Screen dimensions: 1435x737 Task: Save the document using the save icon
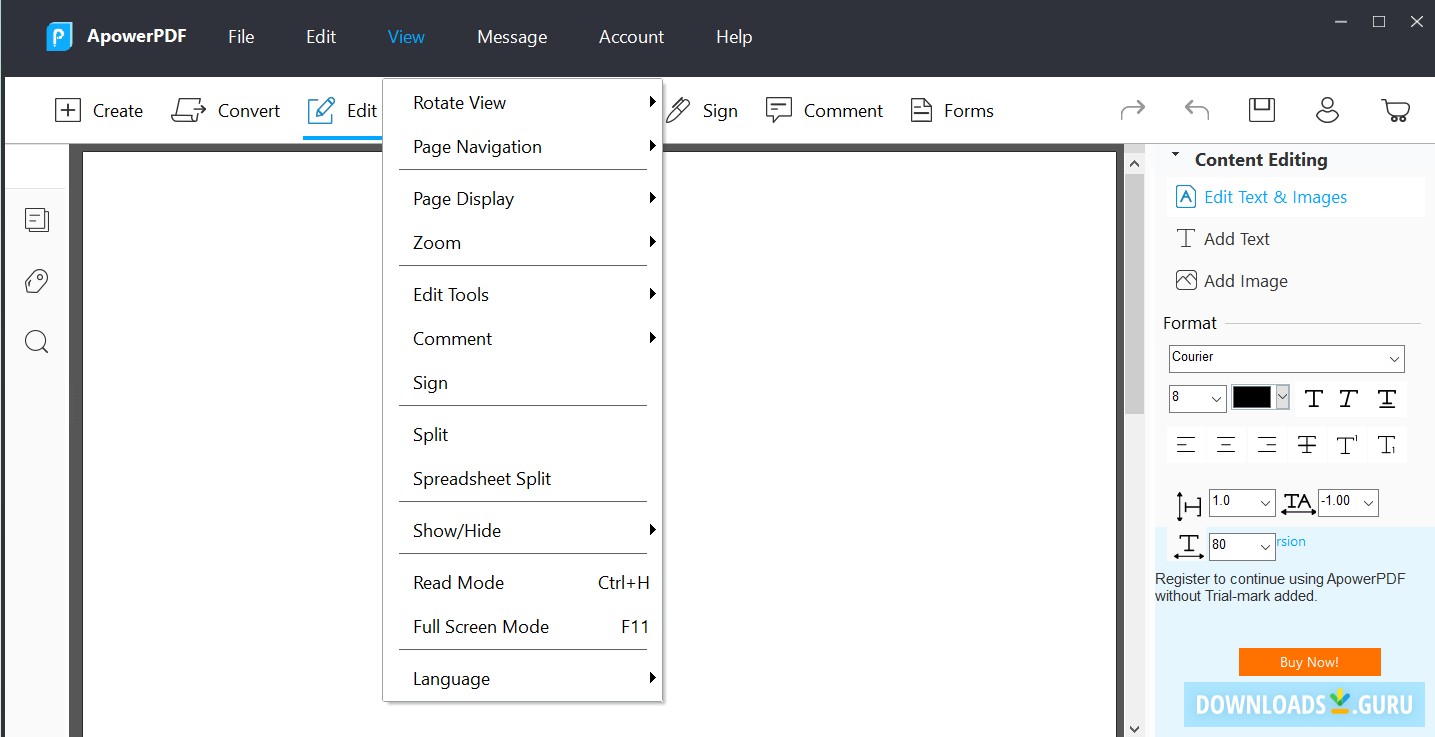[1261, 110]
